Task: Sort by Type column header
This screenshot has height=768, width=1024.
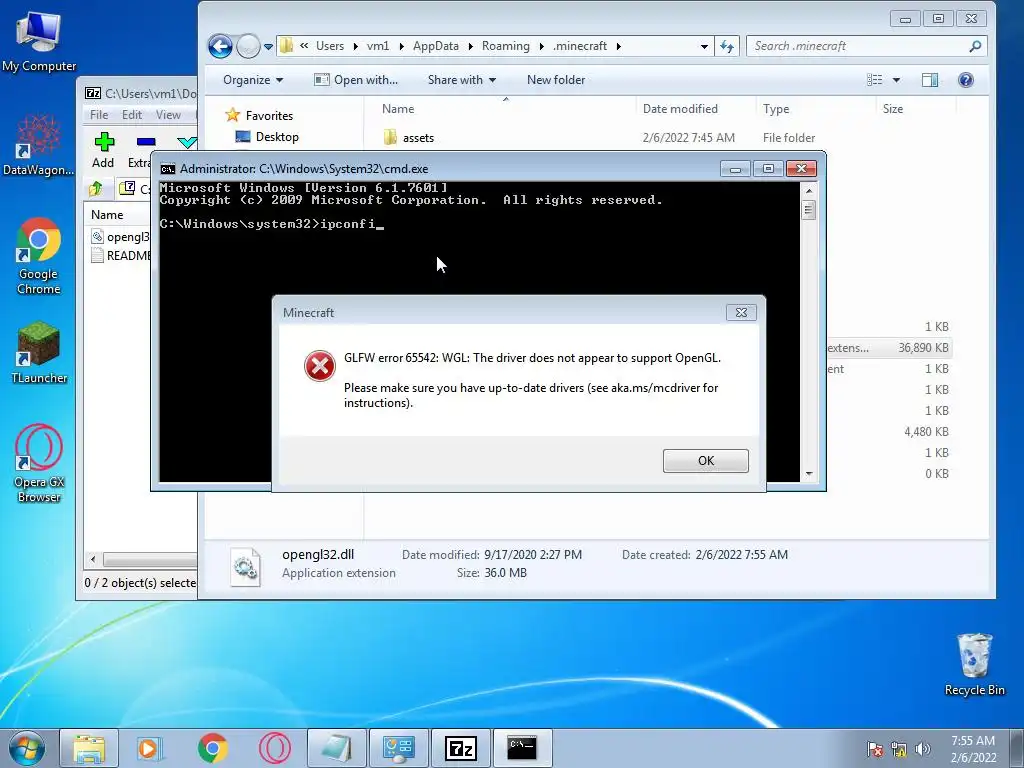Action: pos(776,109)
